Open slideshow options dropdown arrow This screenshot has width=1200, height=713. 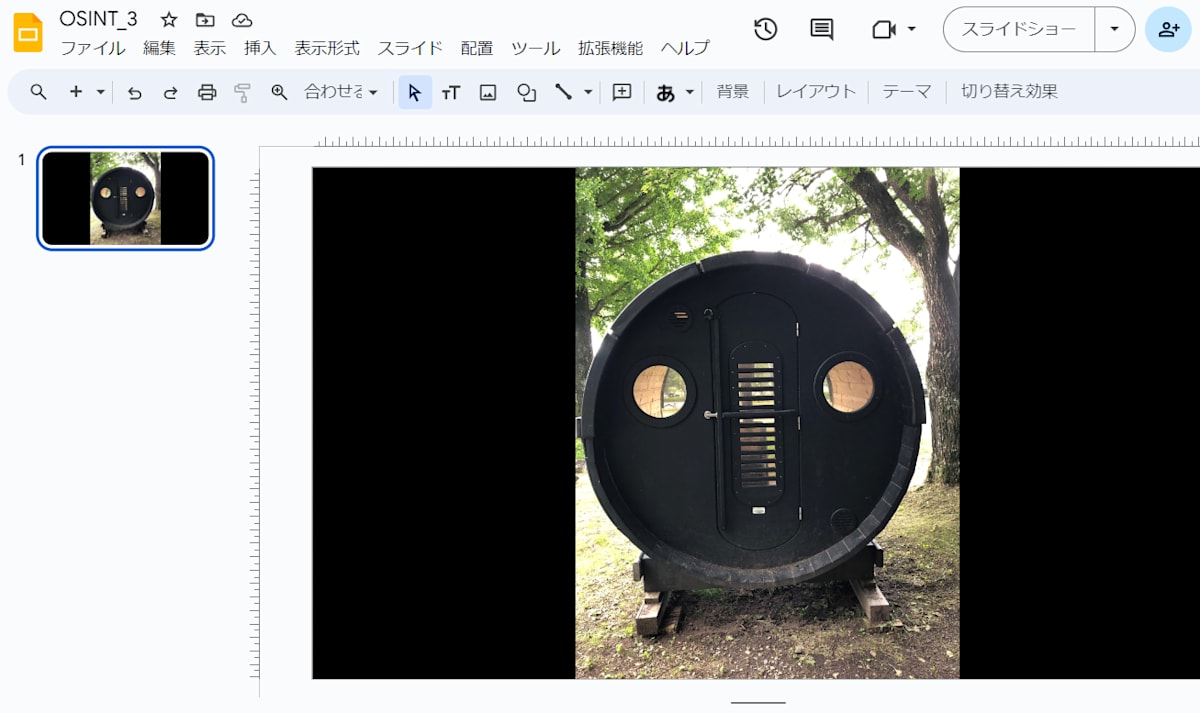pos(1115,29)
